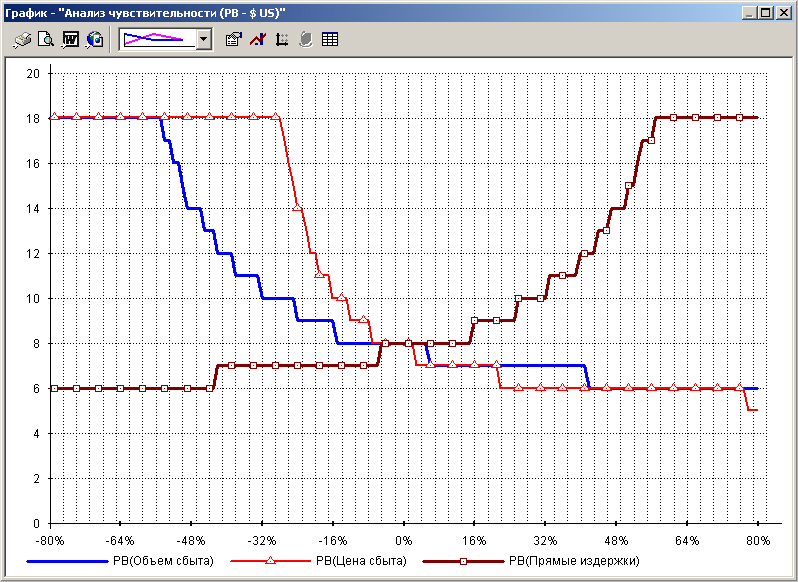Viewport: 798px width, 582px height.
Task: Click the dark red square marker at value 15
Action: 629,186
